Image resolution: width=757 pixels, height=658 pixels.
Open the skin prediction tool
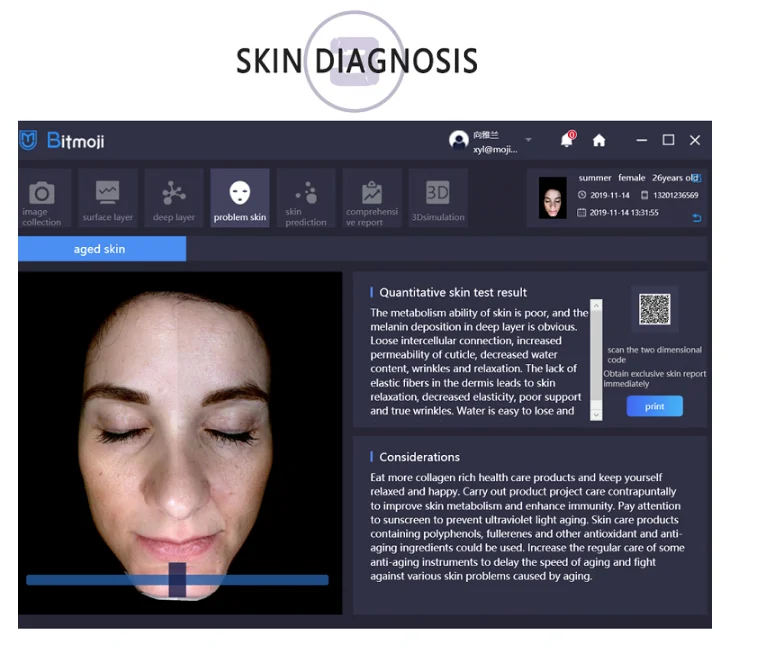(306, 198)
